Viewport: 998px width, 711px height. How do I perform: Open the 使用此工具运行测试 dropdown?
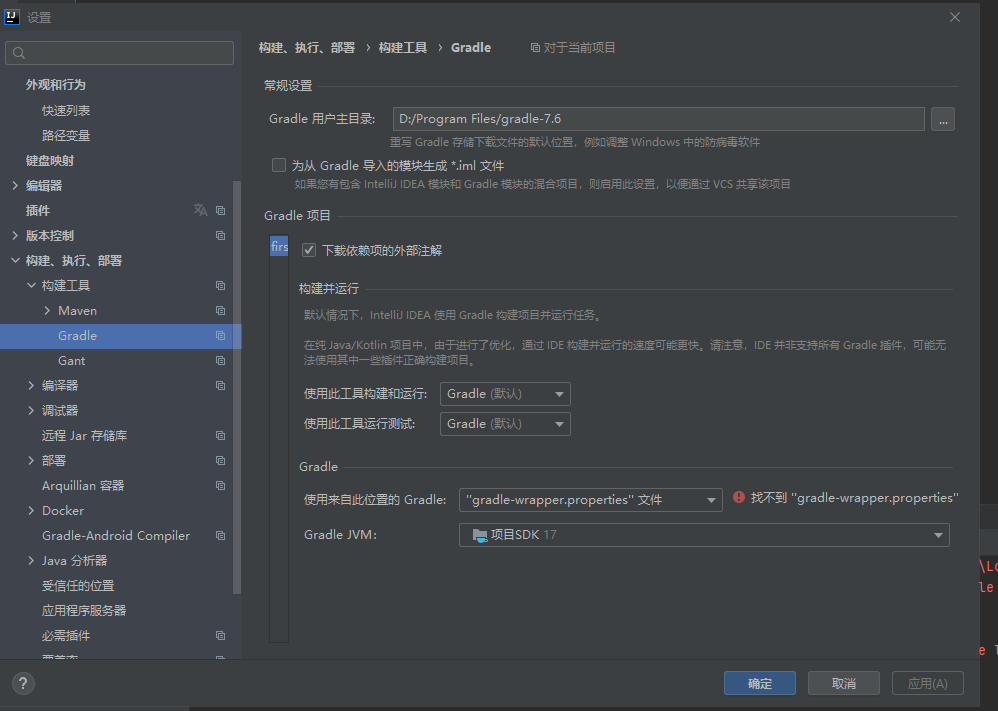505,424
